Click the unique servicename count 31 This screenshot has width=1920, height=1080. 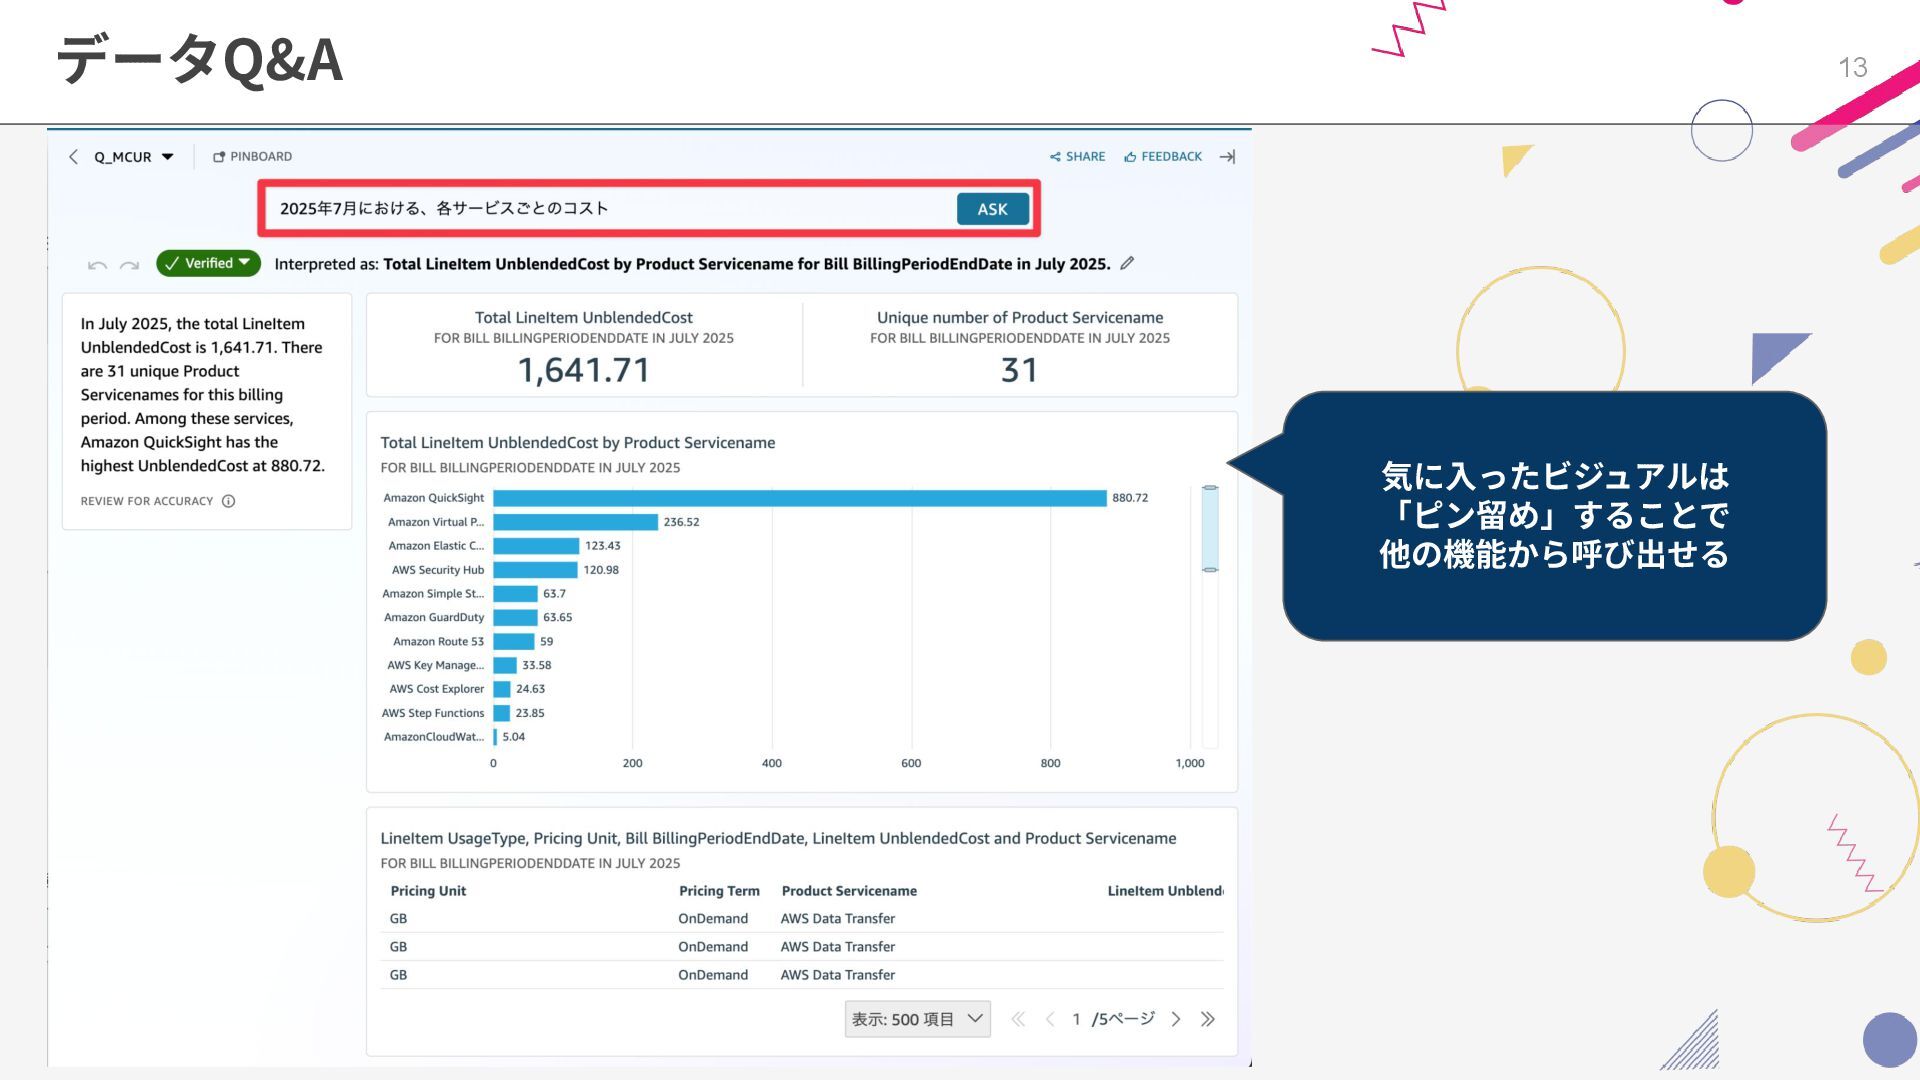click(1019, 371)
